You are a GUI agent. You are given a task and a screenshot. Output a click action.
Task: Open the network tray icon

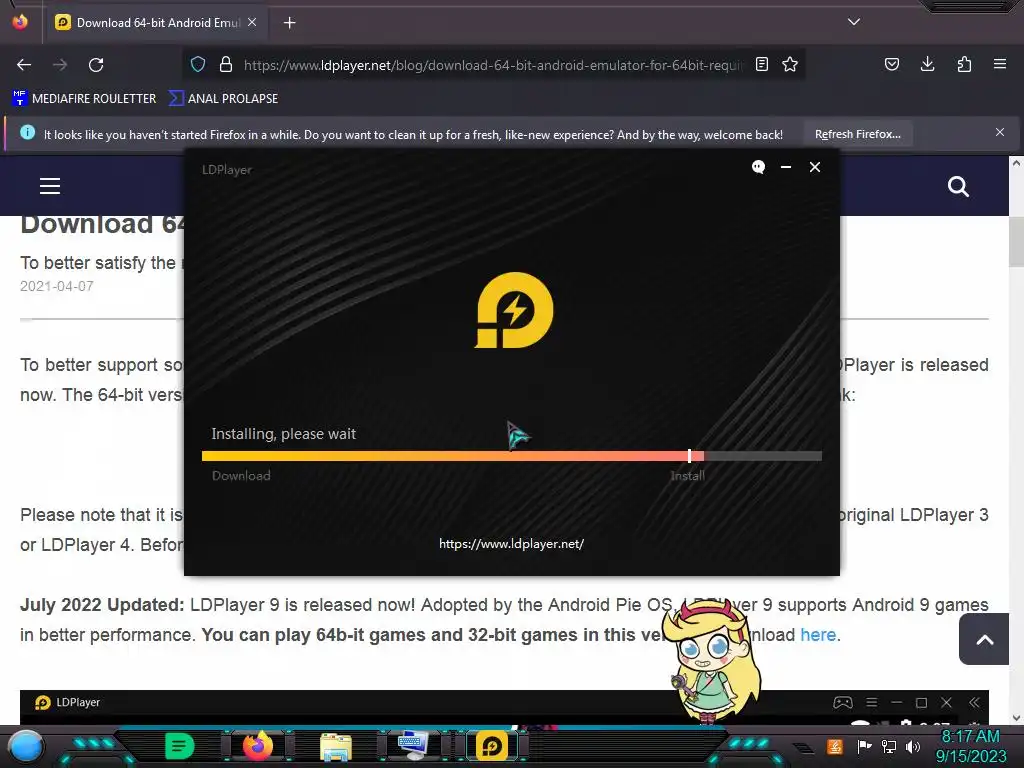click(x=888, y=746)
